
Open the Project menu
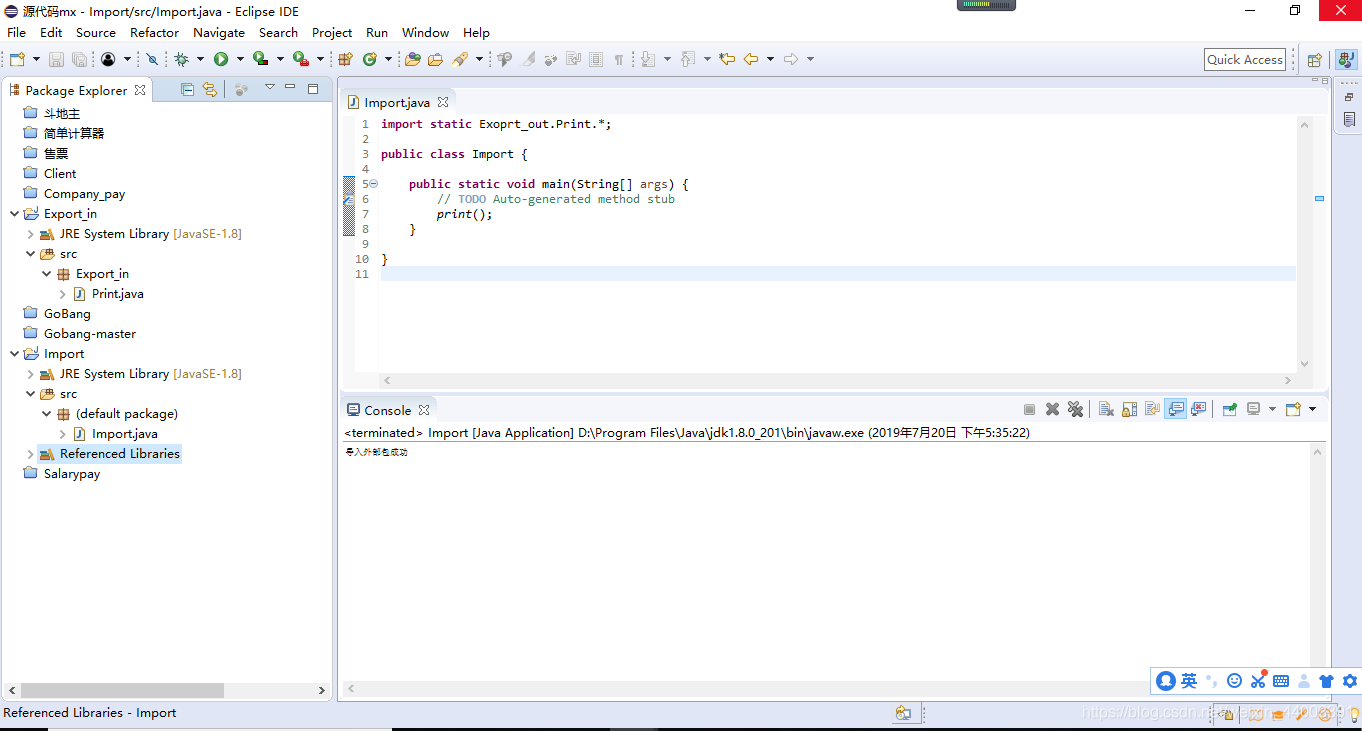coord(332,32)
